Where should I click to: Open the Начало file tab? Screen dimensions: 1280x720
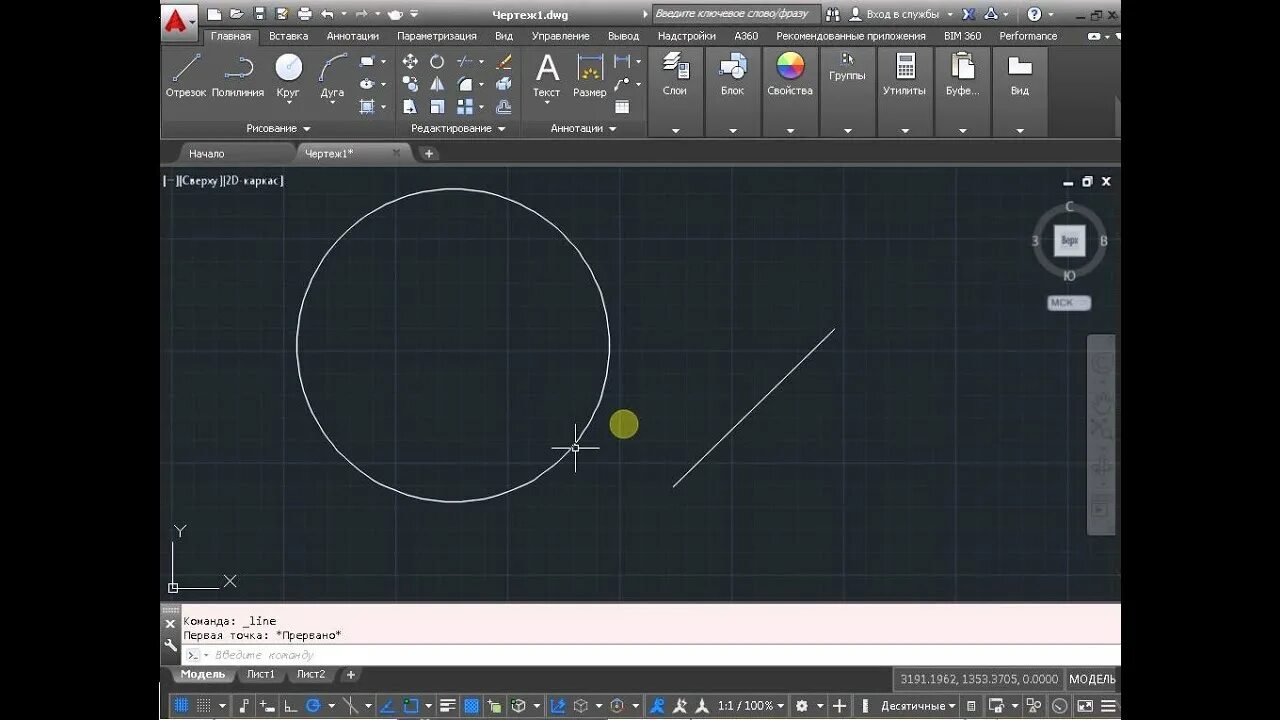207,154
